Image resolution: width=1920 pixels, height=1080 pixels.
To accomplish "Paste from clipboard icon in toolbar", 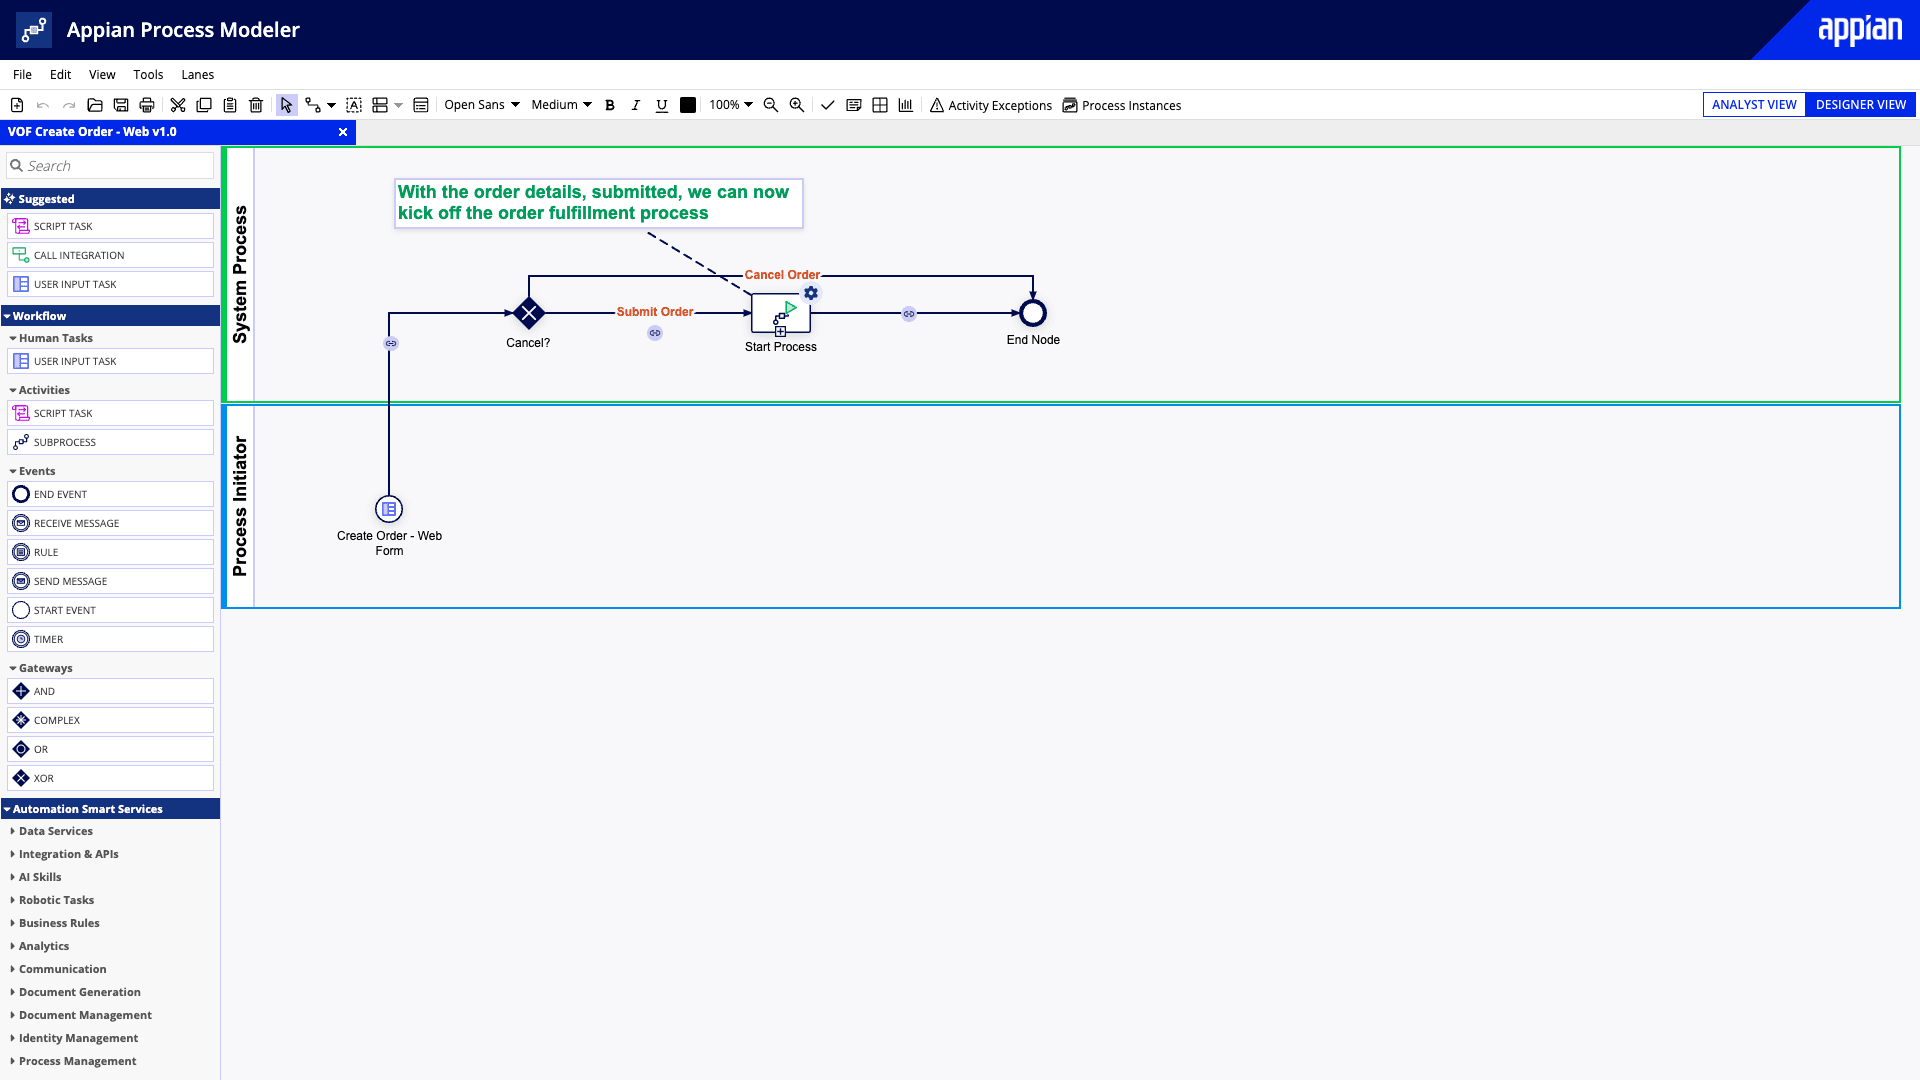I will pyautogui.click(x=230, y=105).
